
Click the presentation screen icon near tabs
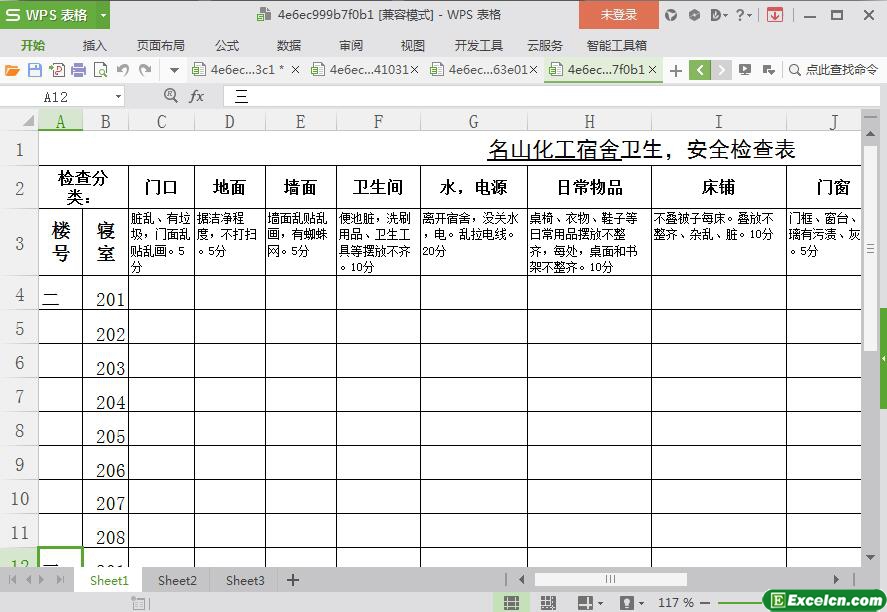click(745, 70)
